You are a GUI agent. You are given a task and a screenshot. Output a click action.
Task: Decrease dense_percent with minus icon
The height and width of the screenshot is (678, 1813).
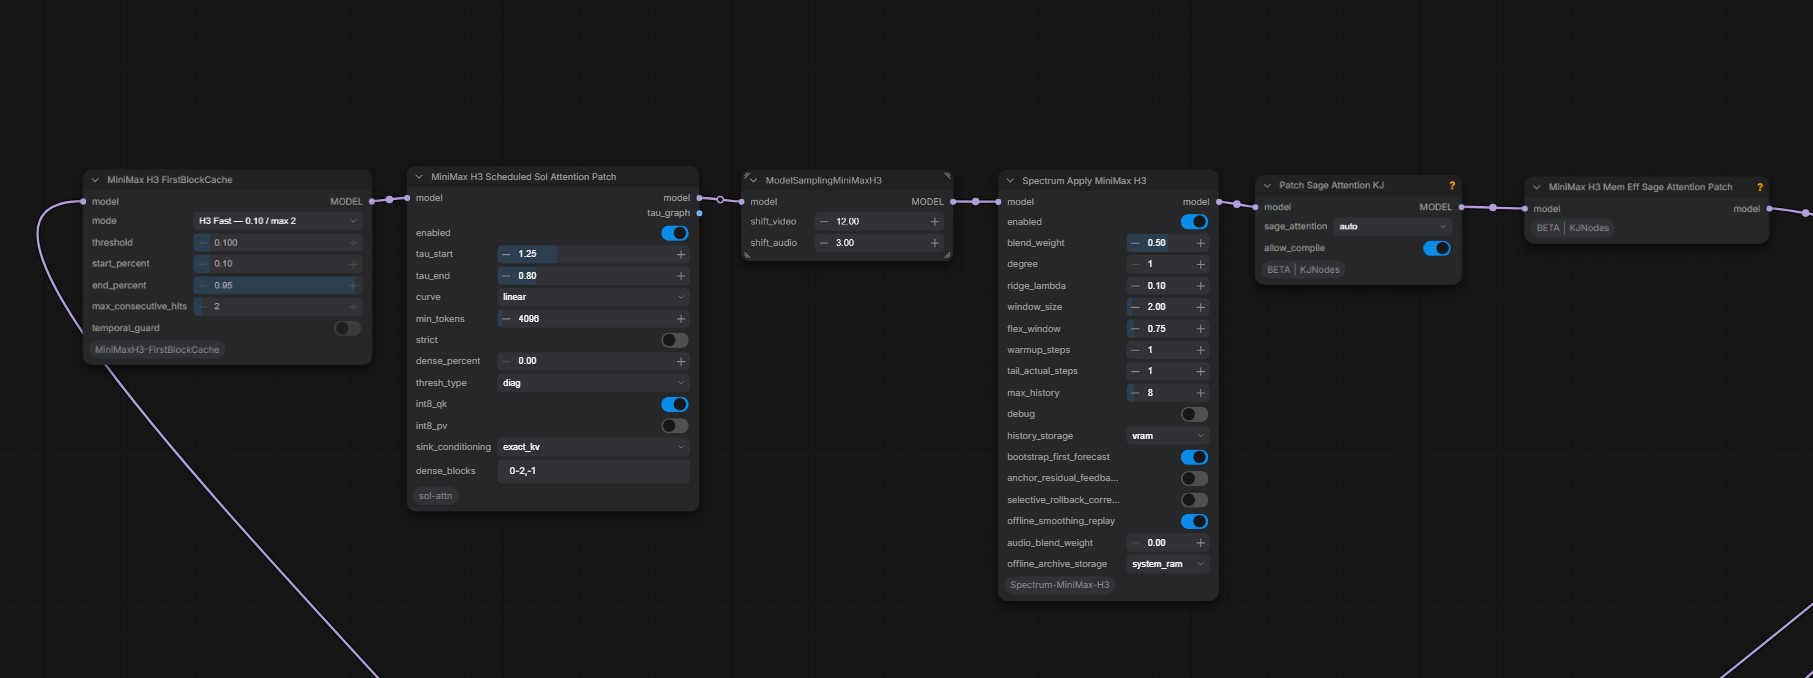pyautogui.click(x=506, y=361)
